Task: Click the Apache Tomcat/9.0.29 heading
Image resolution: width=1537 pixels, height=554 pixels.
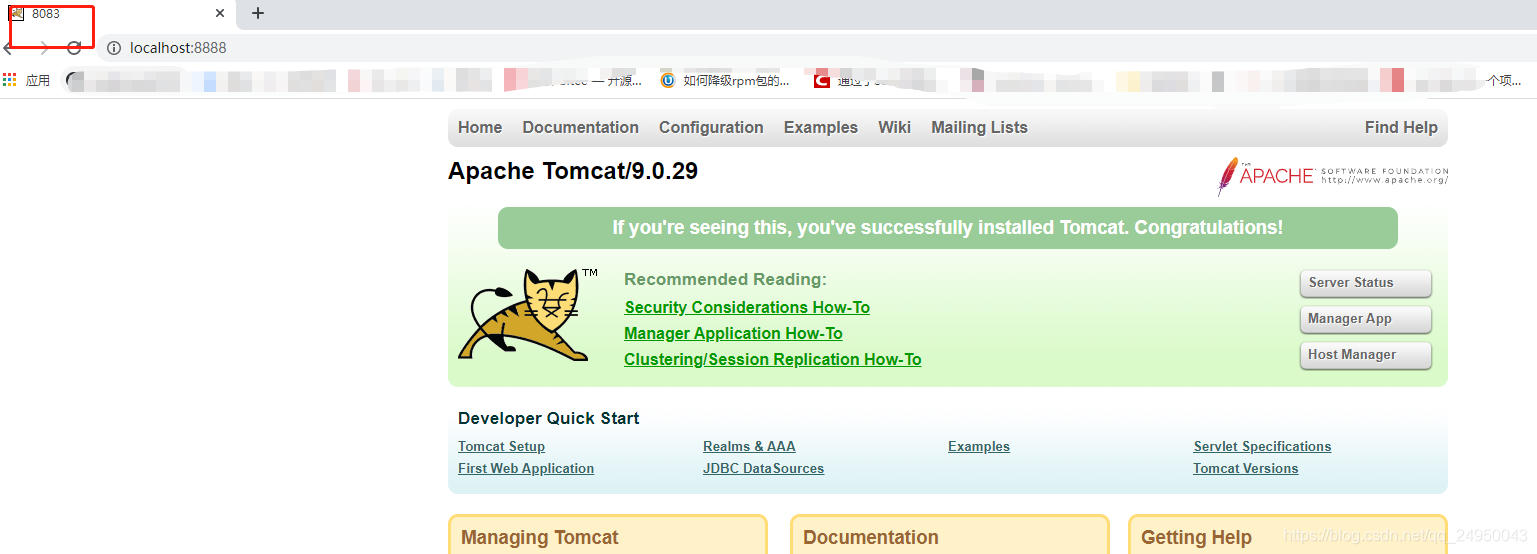Action: (573, 171)
